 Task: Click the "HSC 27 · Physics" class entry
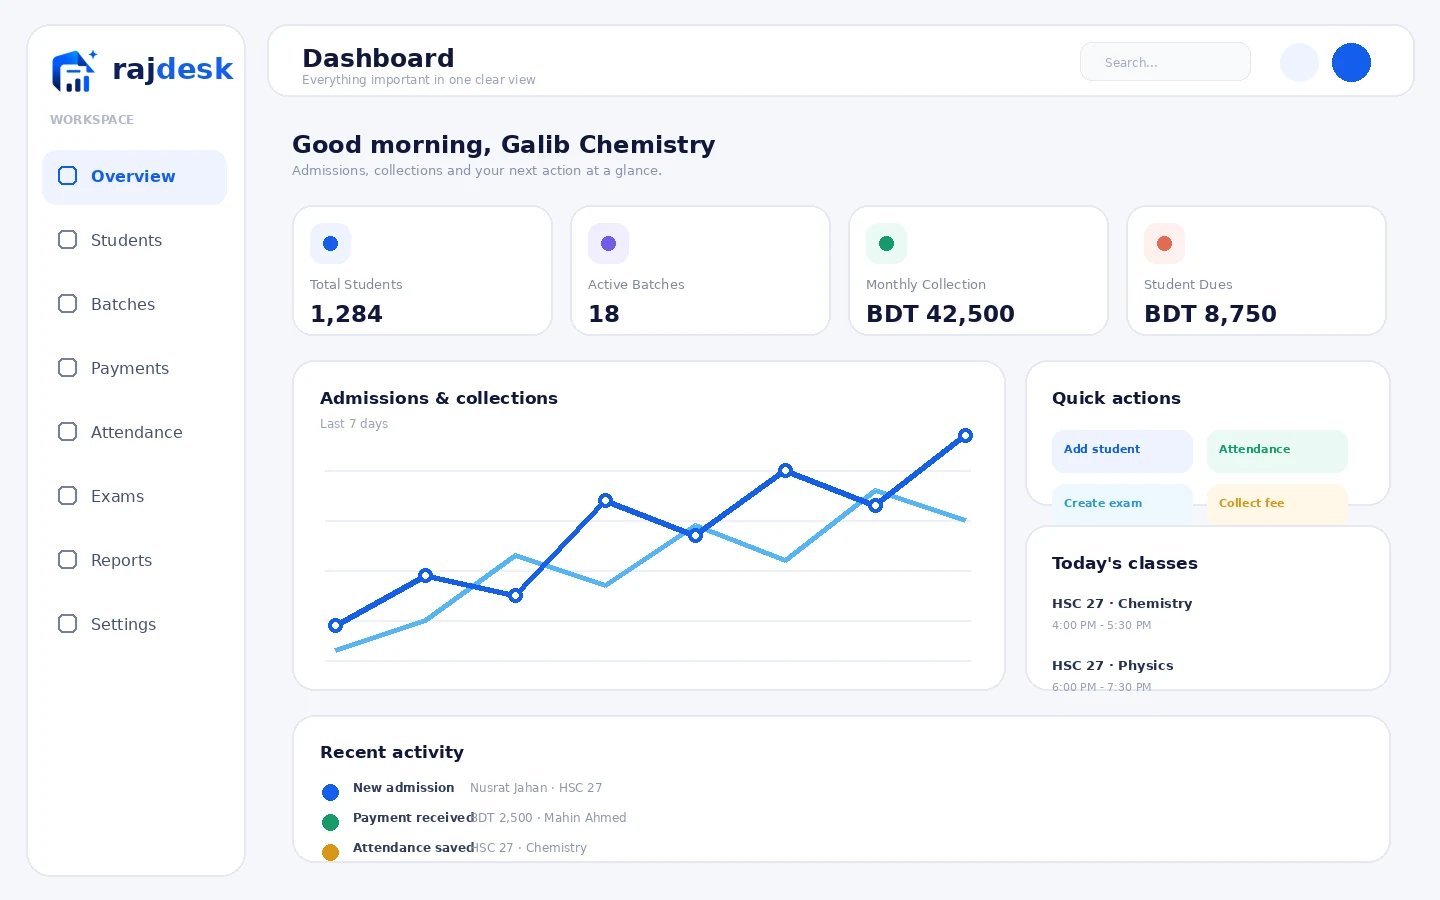coord(1113,665)
